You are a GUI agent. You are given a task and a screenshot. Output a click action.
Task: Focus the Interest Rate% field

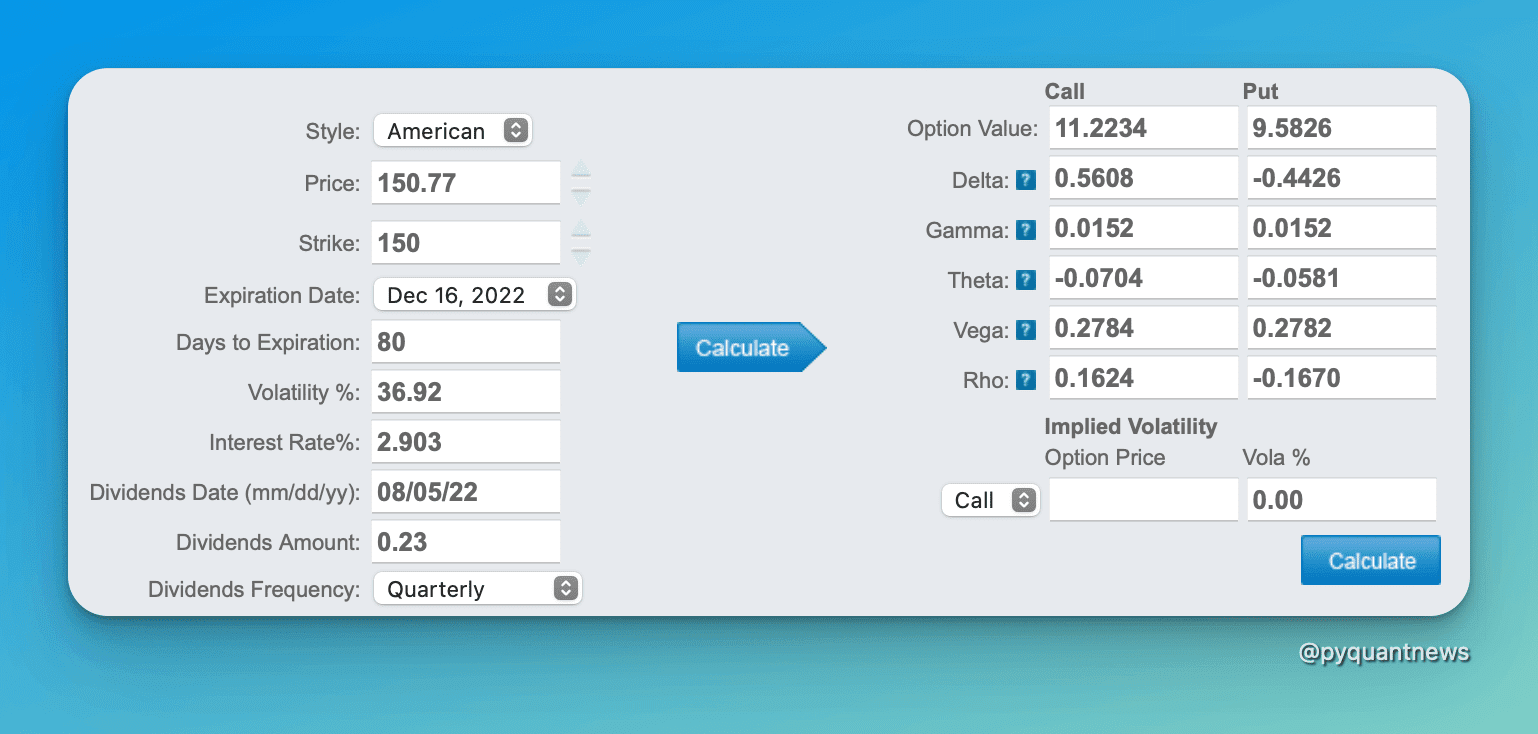pos(465,442)
